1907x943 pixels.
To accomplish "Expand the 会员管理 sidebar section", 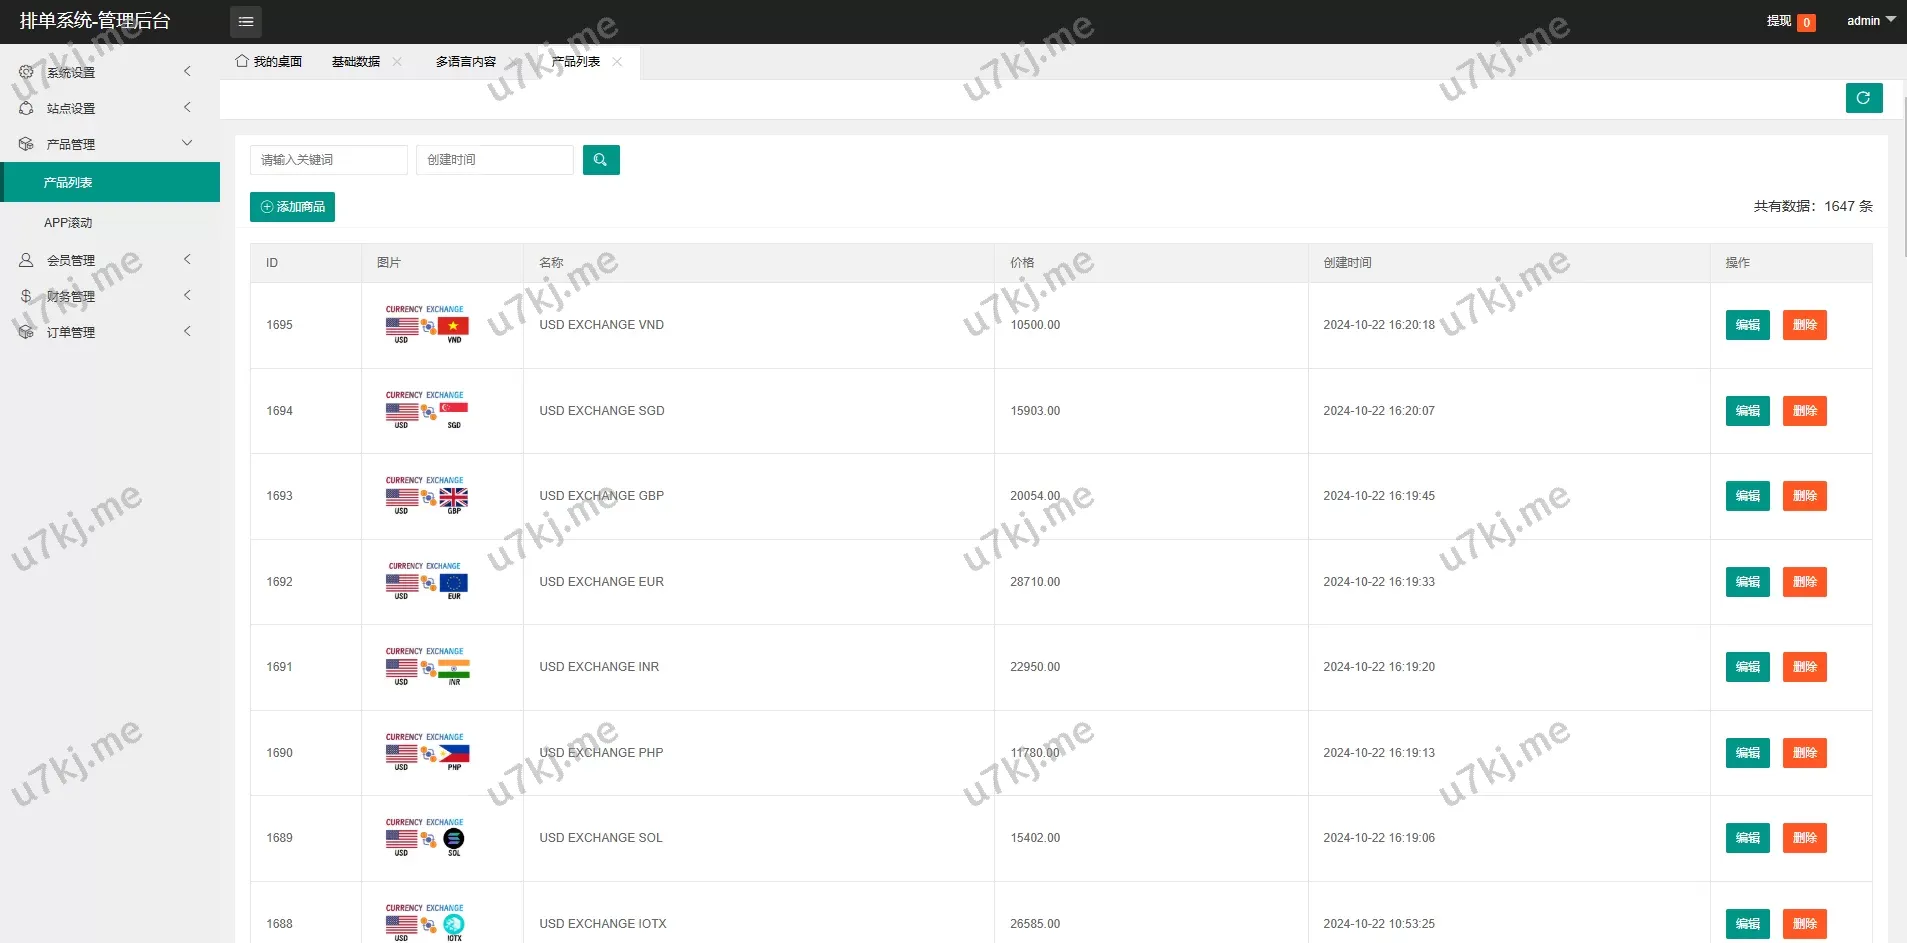I will point(105,260).
